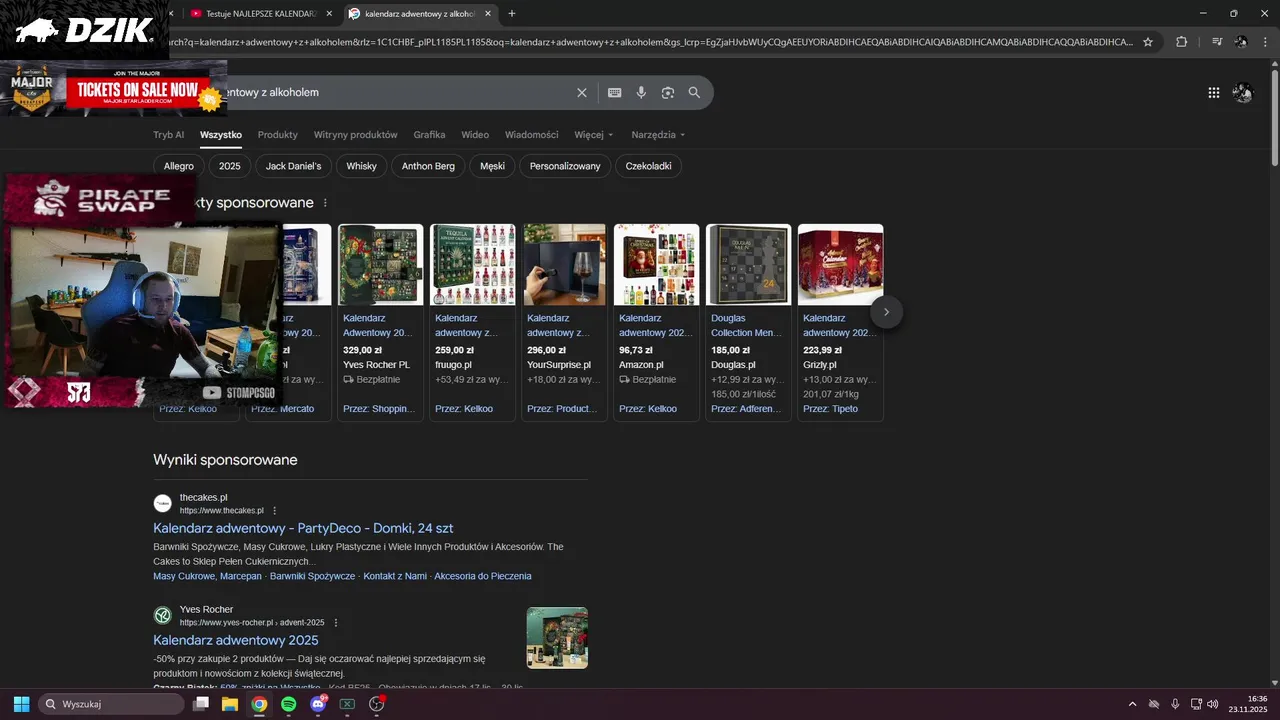
Task: Apply the 'Jack Daniel's' filter chip
Action: [x=293, y=166]
